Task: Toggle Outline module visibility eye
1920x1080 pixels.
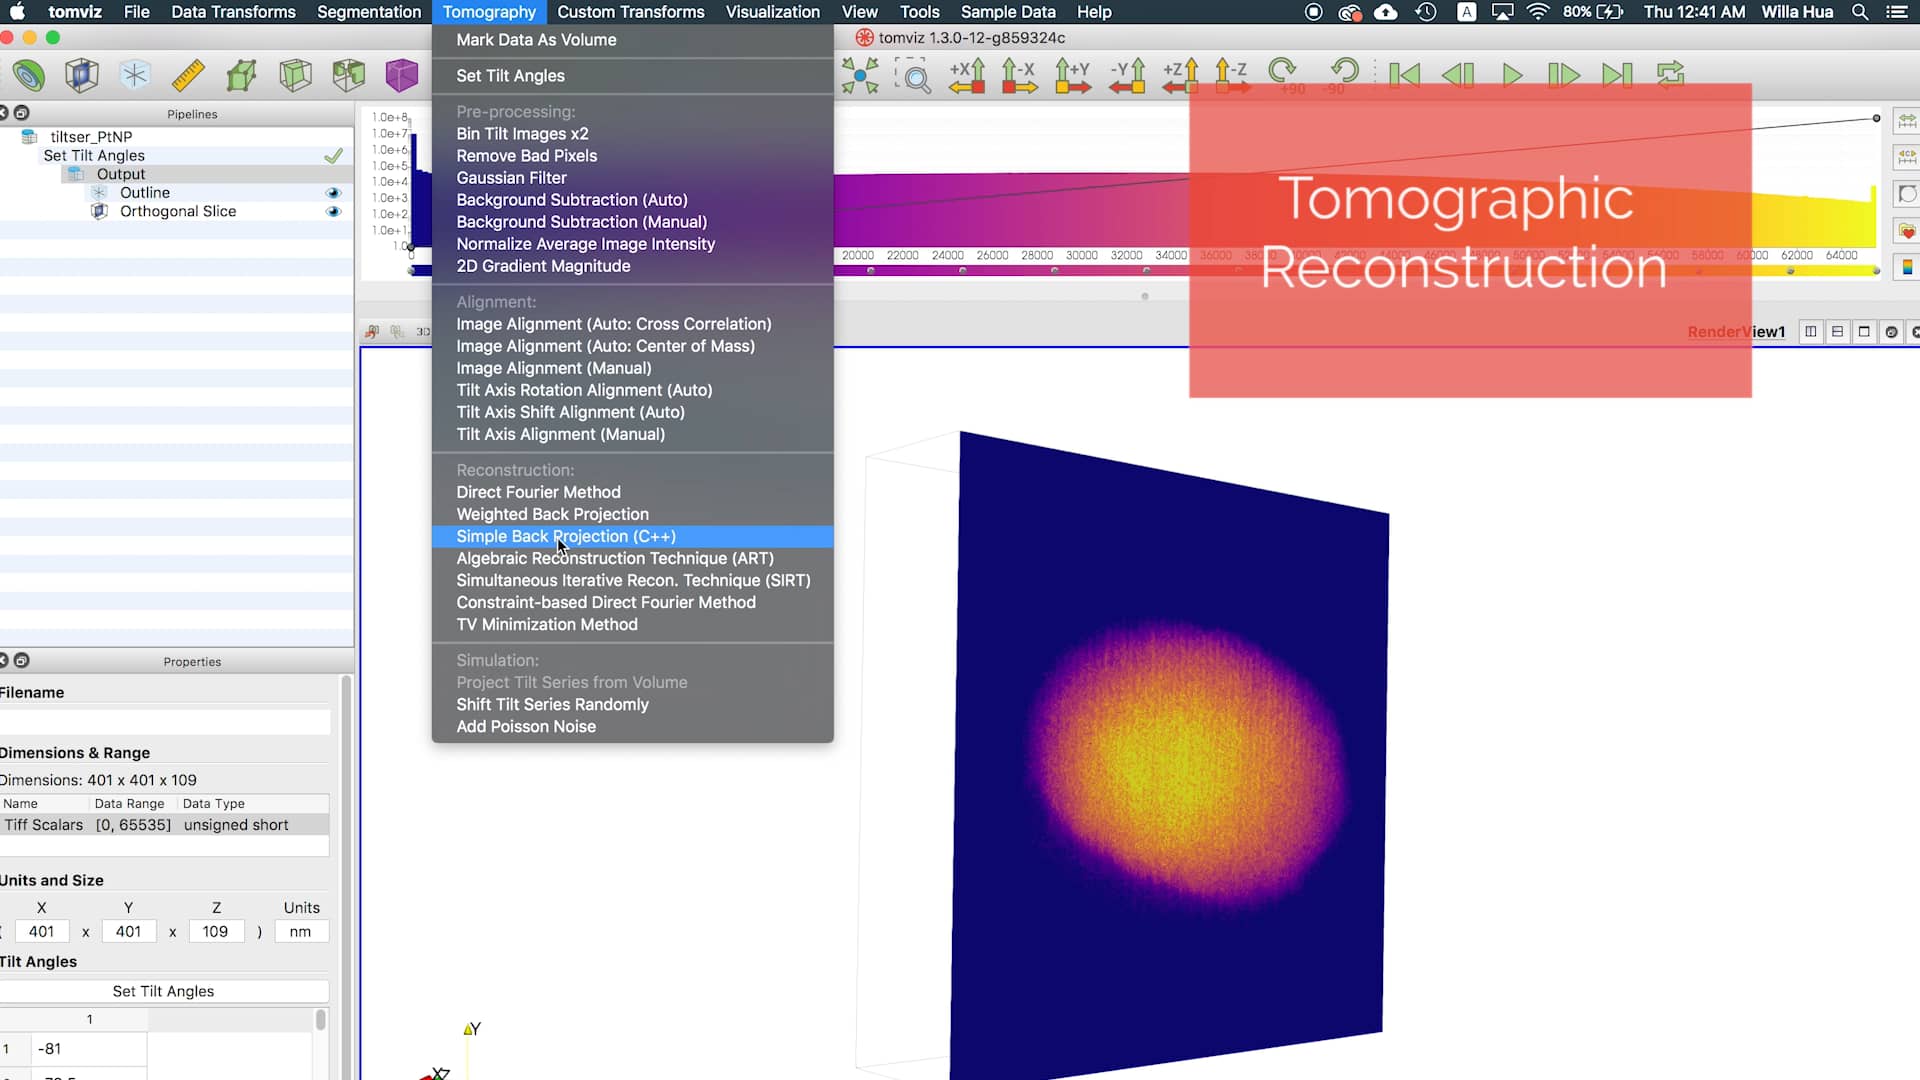Action: [x=333, y=193]
